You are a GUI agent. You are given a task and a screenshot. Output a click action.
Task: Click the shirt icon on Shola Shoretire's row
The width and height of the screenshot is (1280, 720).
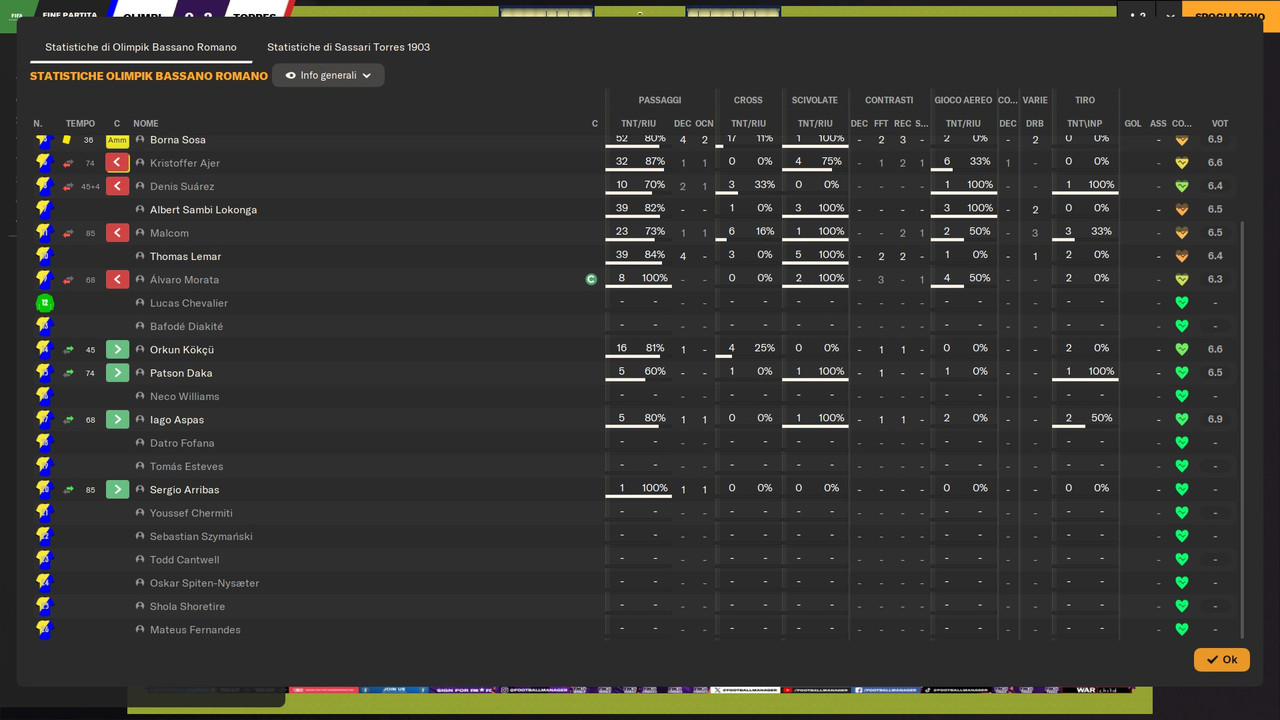[43, 607]
